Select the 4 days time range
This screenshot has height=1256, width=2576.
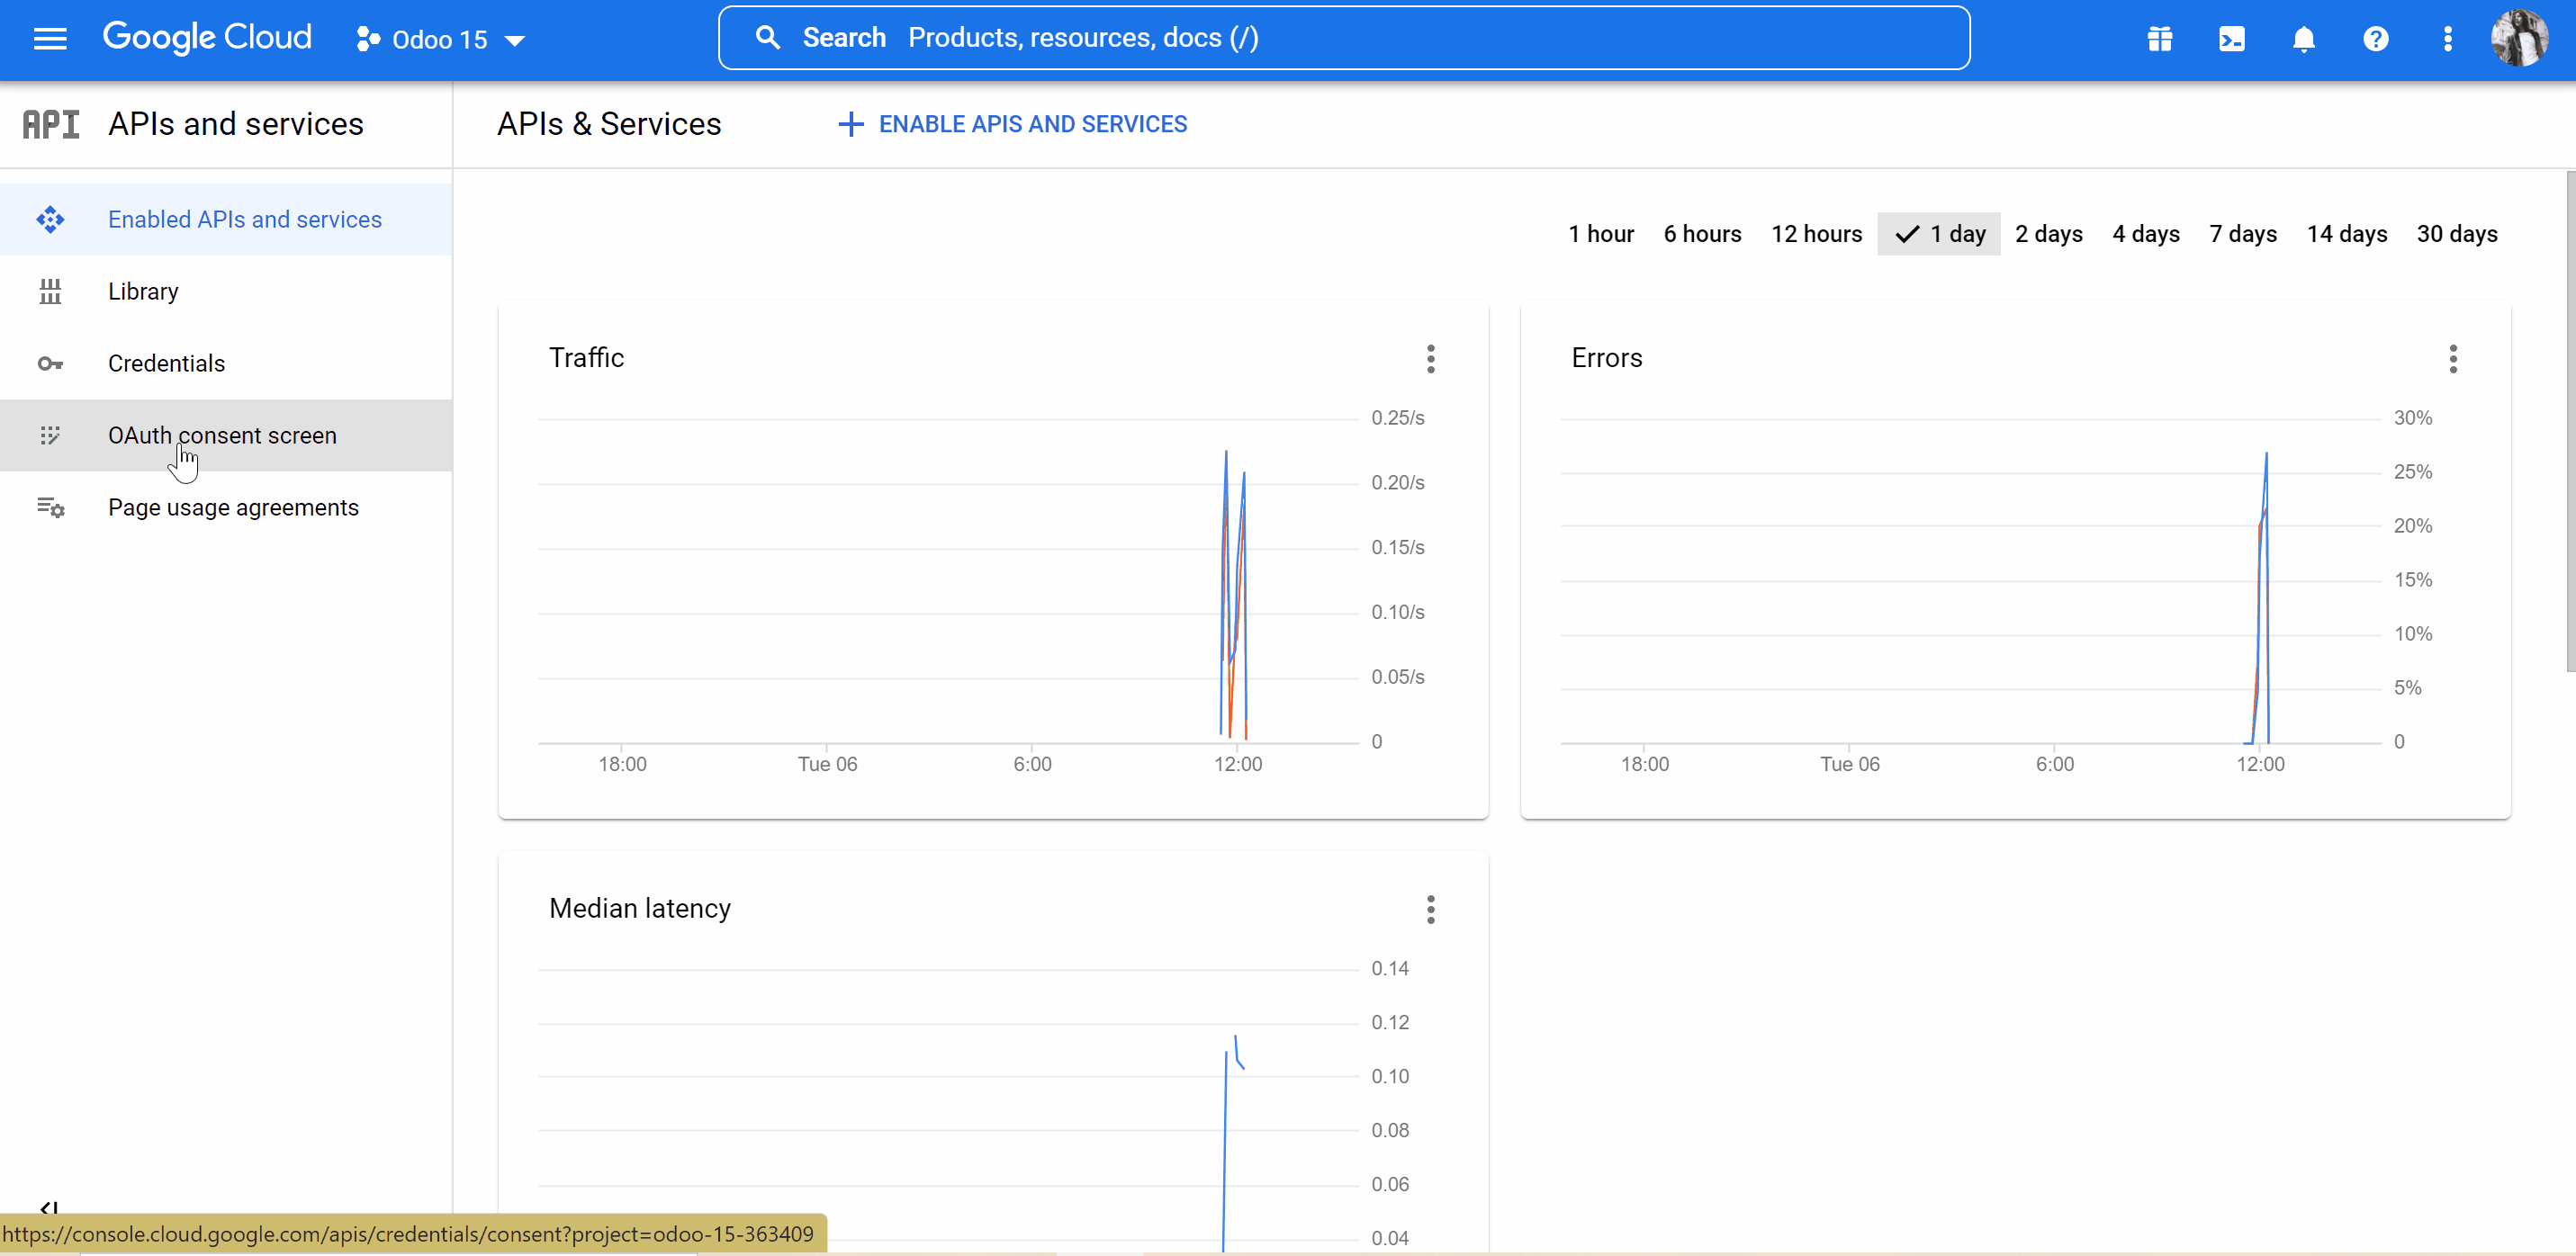2145,234
